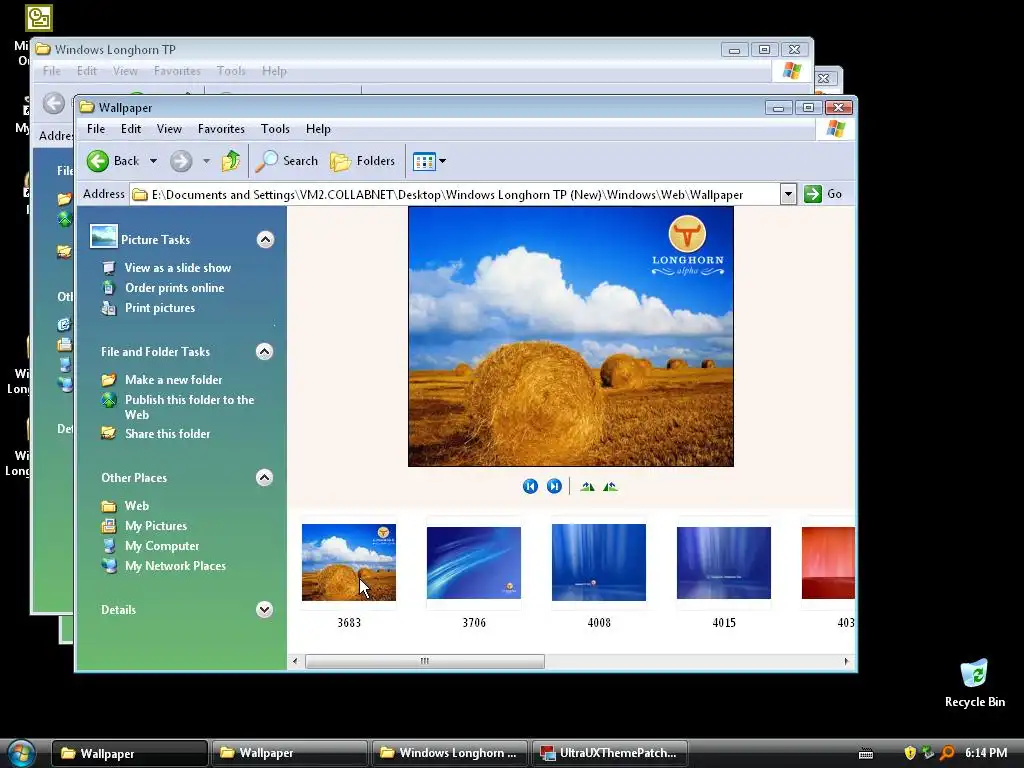Click the Publish to Web globe icon
The width and height of the screenshot is (1024, 768).
109,400
